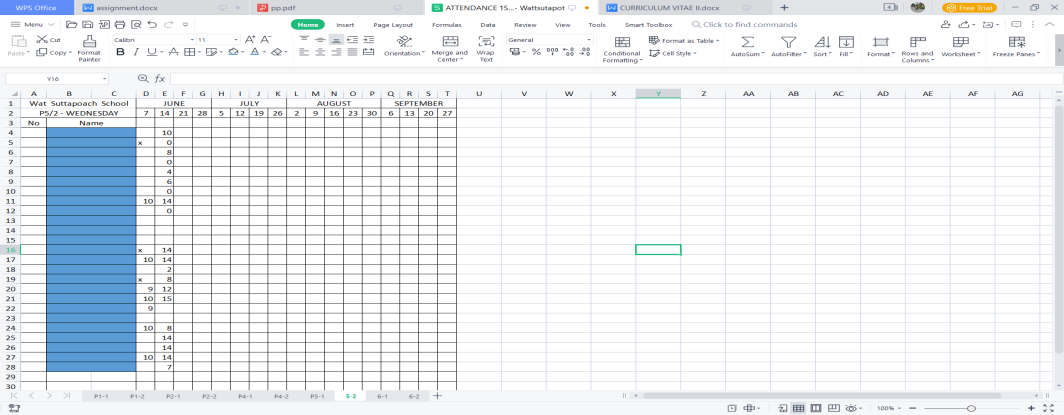Image resolution: width=1064 pixels, height=415 pixels.
Task: Apply comma style thousands separator
Action: [x=552, y=52]
